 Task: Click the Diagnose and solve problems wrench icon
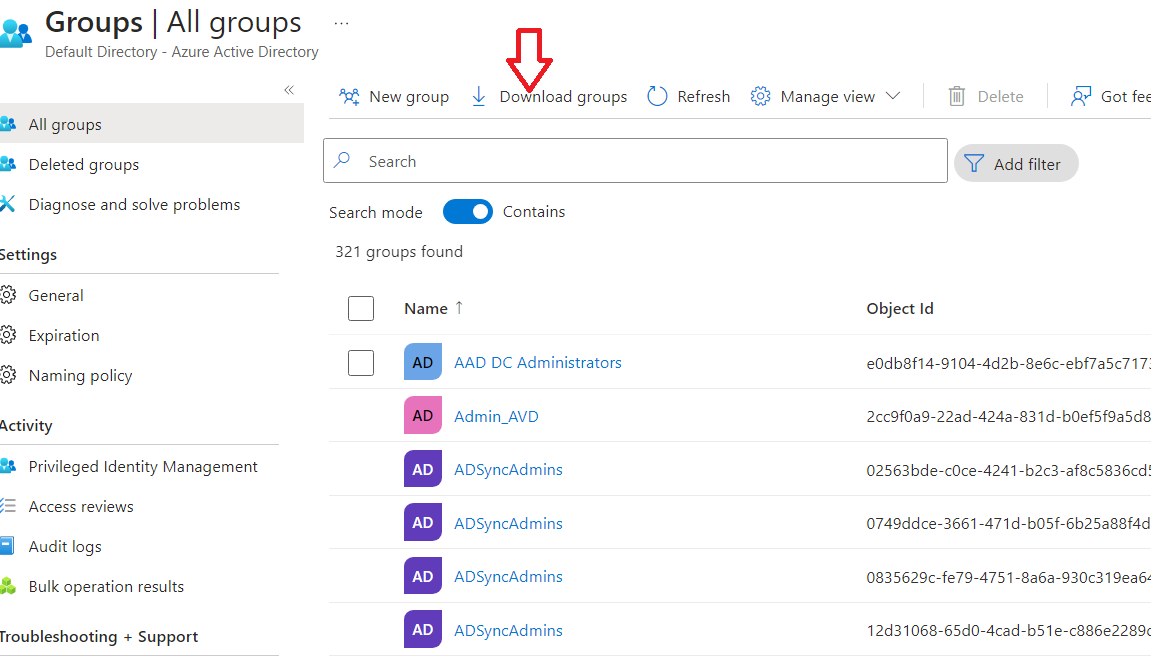coord(7,204)
